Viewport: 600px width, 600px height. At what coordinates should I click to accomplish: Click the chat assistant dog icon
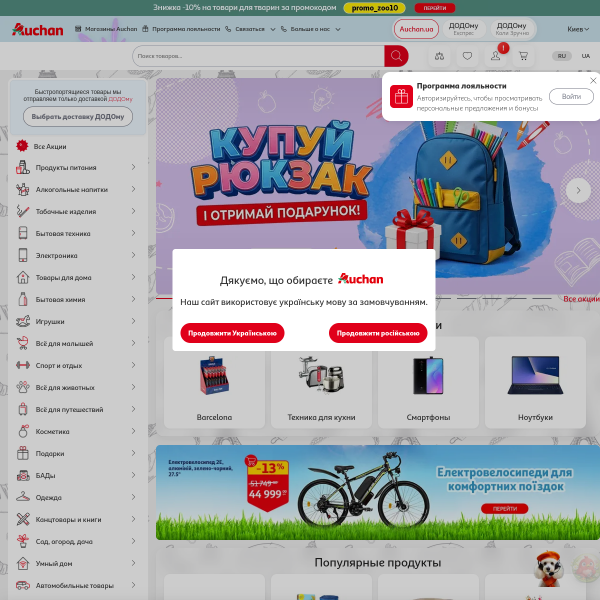click(x=548, y=569)
